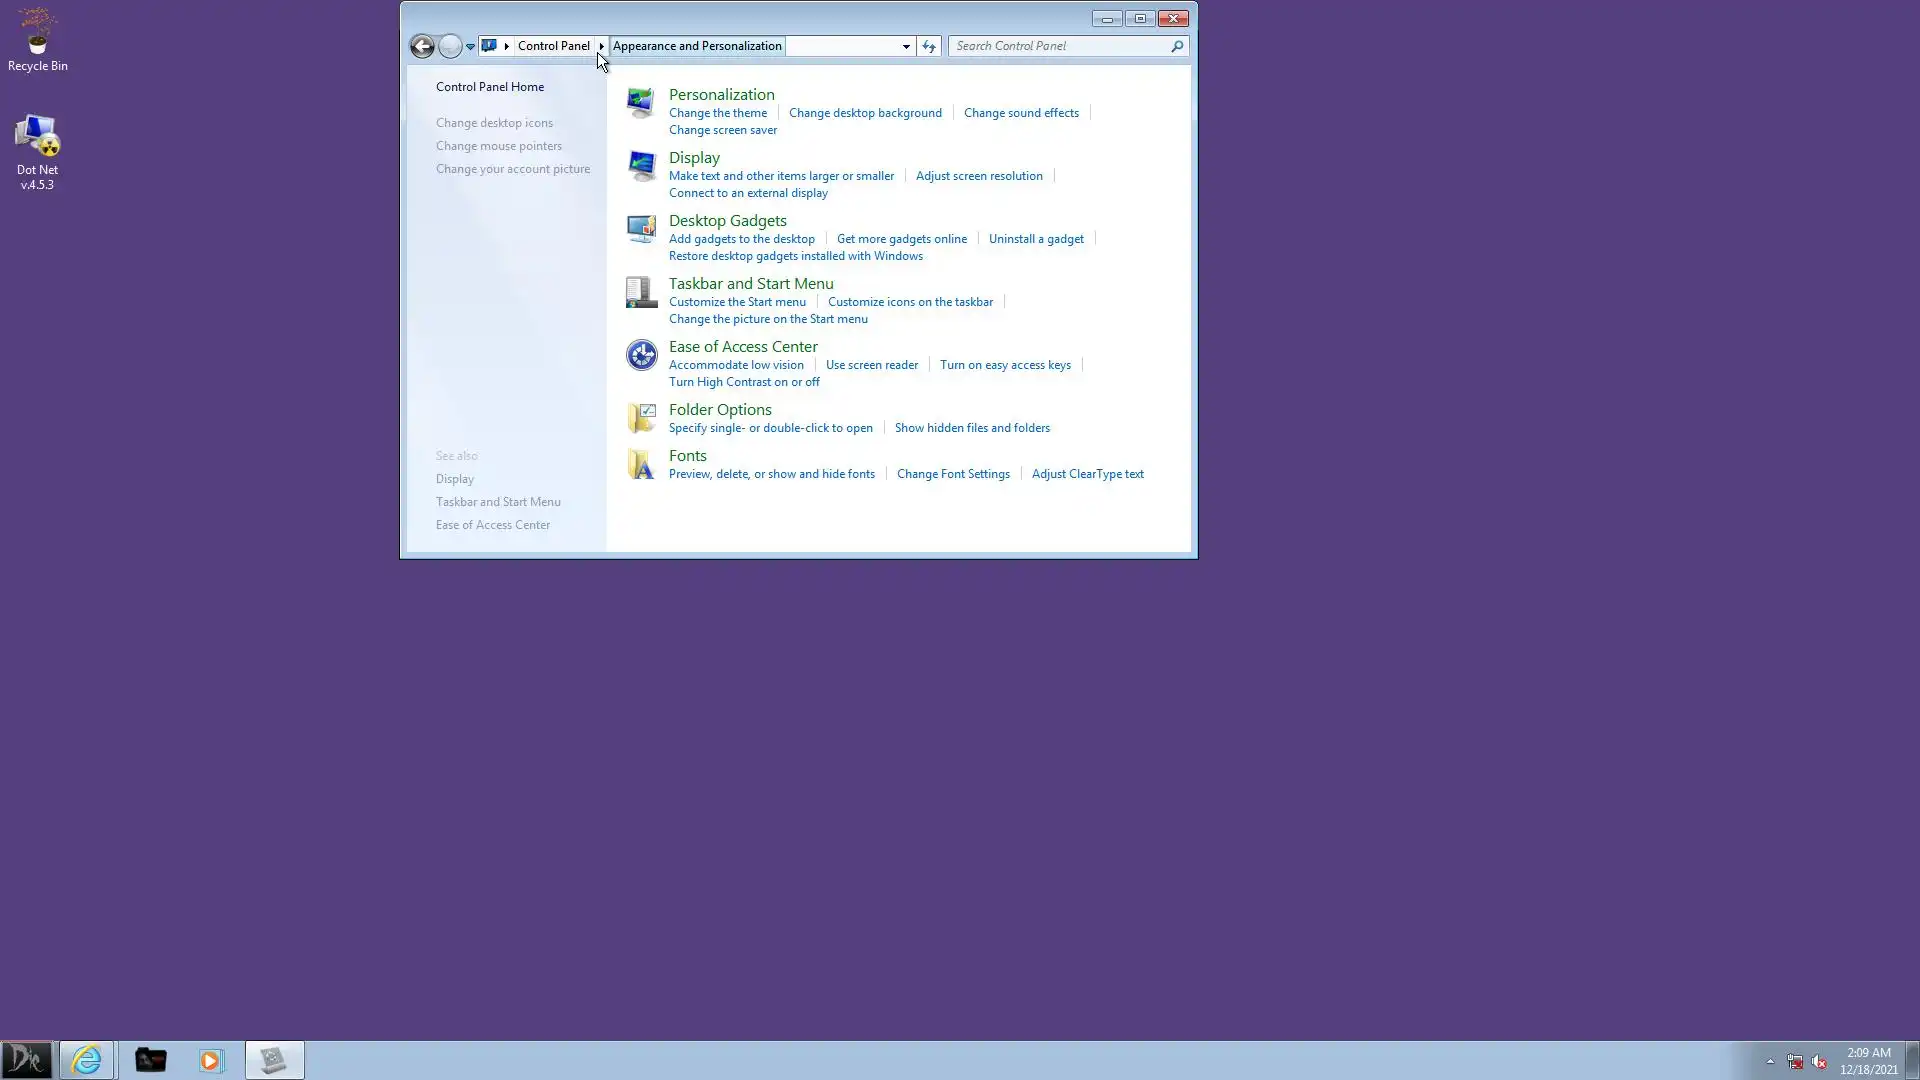Open Change desktop background link
The image size is (1920, 1080).
coord(865,113)
